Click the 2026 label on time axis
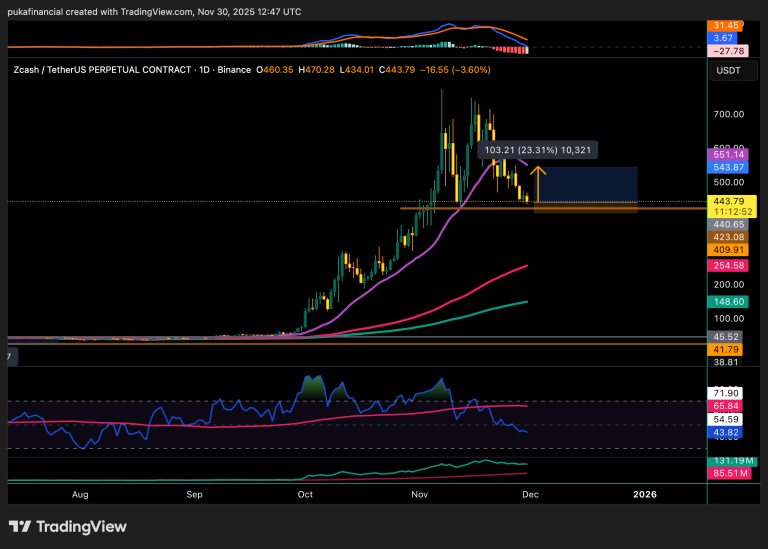Viewport: 768px width, 549px height. pyautogui.click(x=642, y=494)
